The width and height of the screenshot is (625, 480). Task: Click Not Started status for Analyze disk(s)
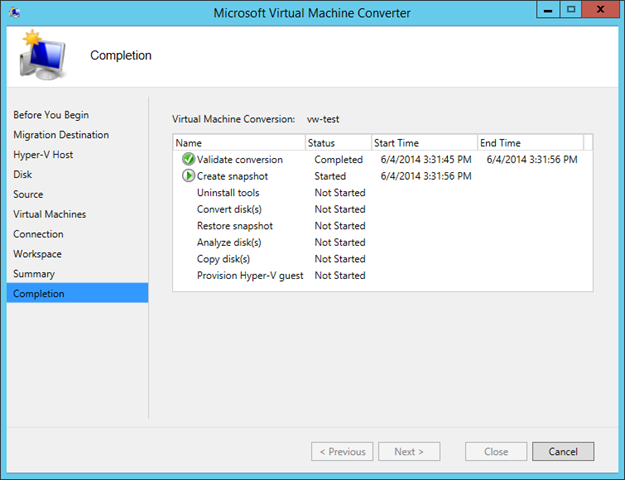[340, 242]
